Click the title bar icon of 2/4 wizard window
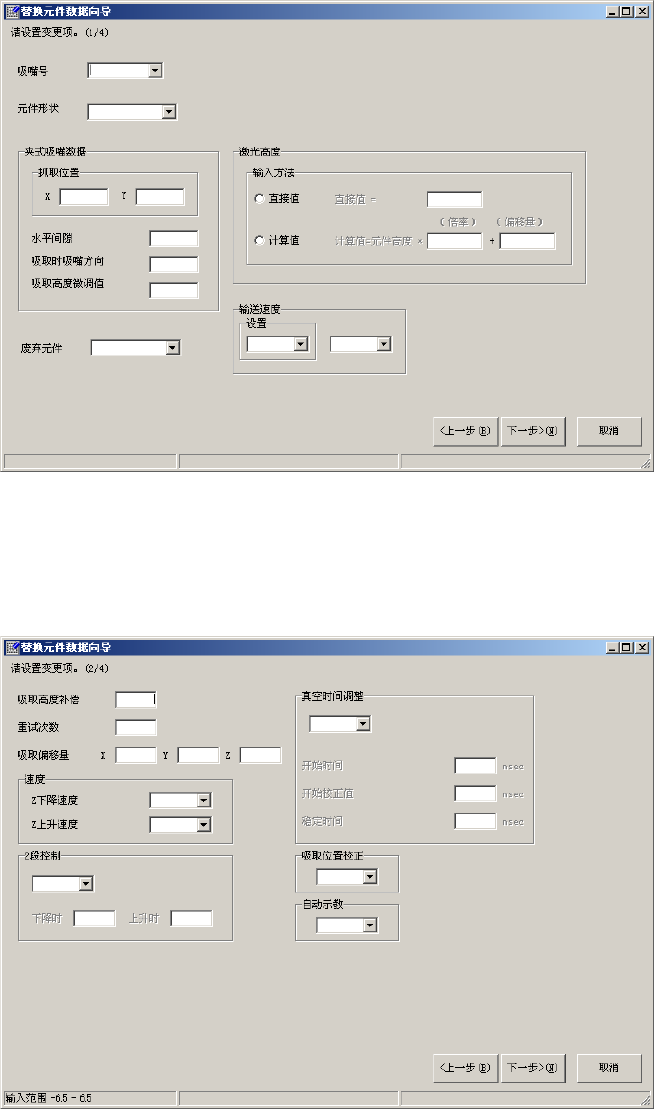 pyautogui.click(x=12, y=647)
